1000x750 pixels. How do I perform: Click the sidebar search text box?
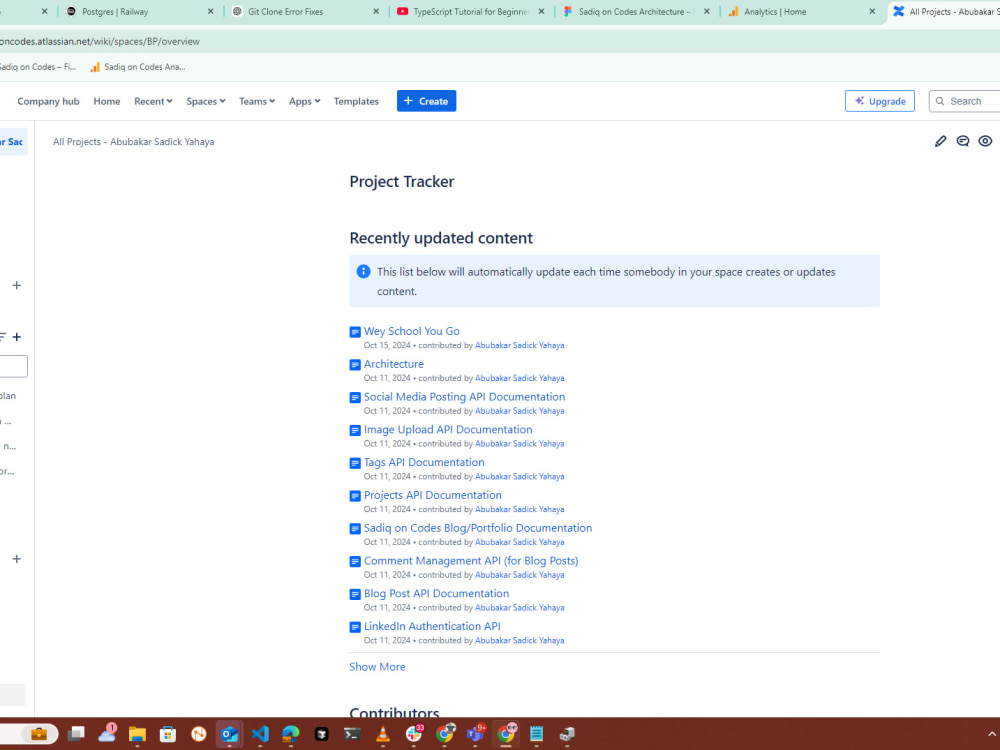(13, 366)
